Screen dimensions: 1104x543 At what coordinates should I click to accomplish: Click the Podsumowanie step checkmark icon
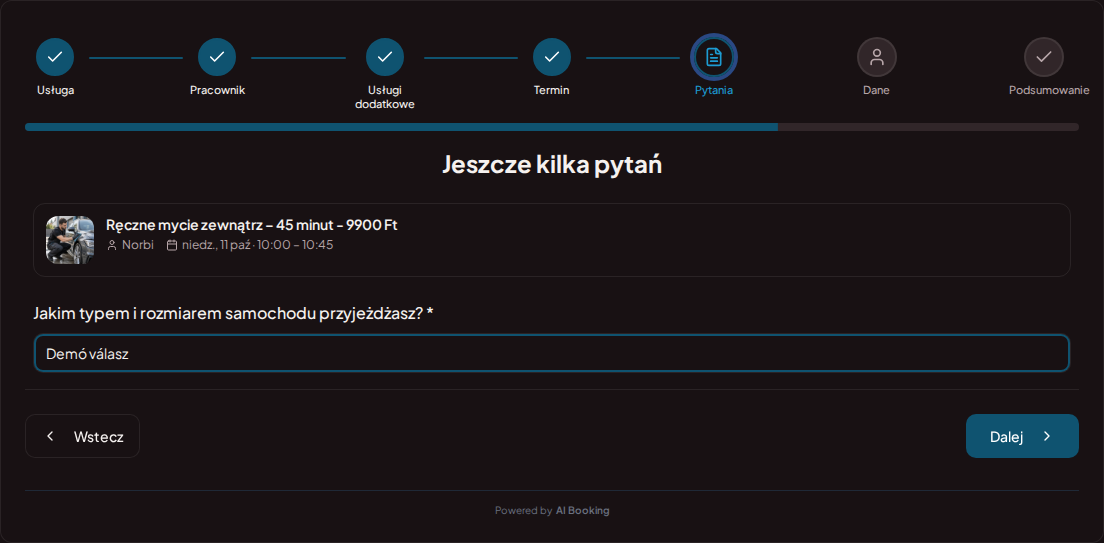coord(1043,57)
